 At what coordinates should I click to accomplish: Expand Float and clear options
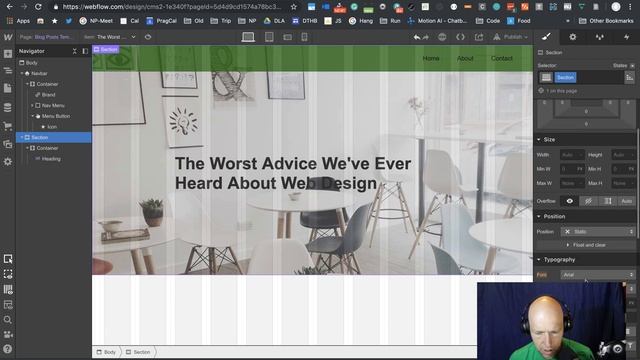pyautogui.click(x=586, y=245)
